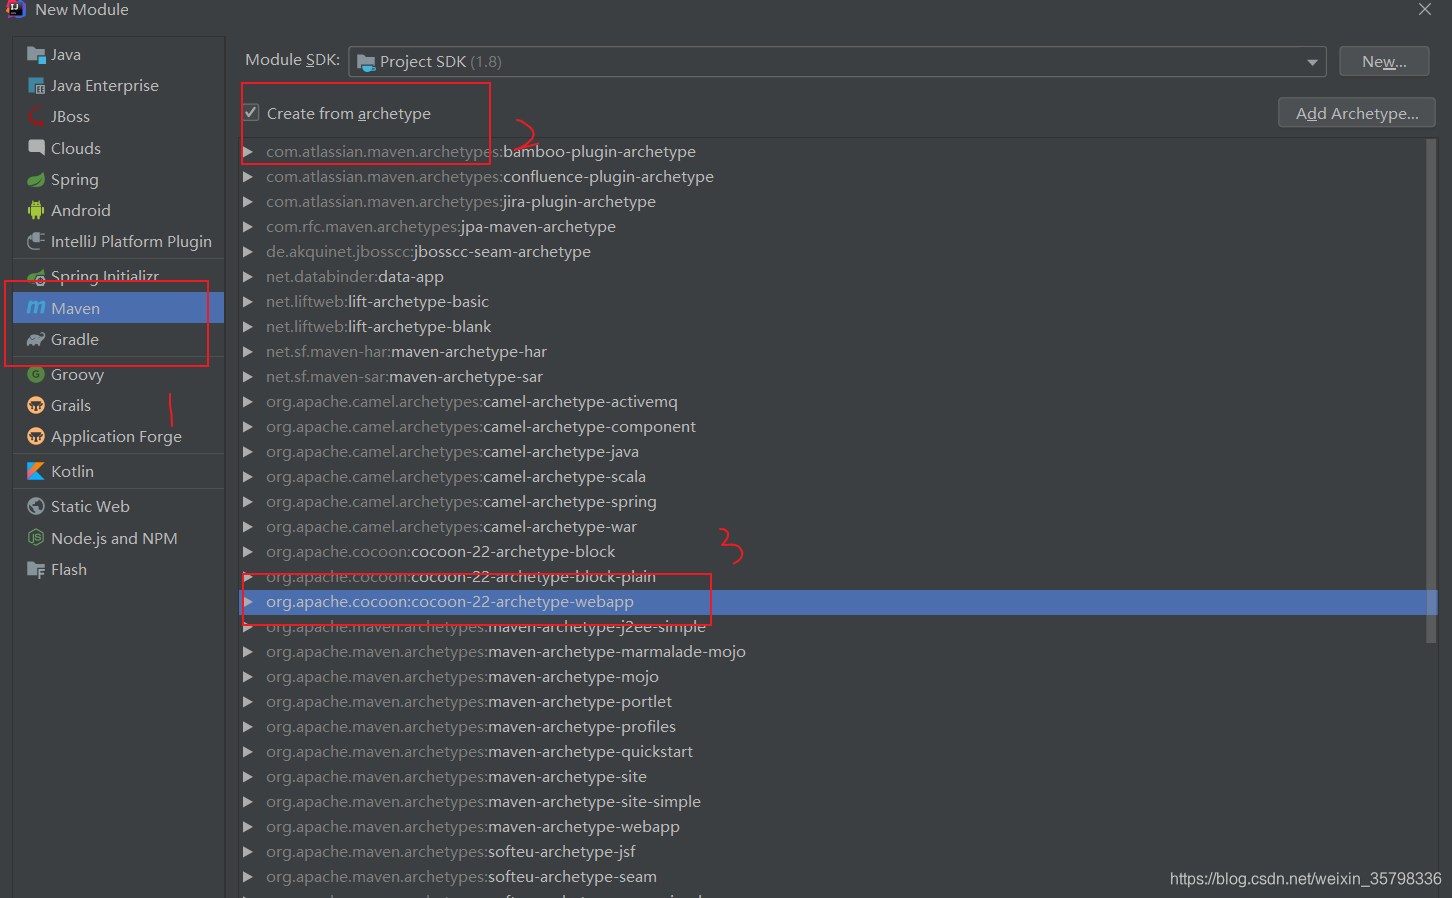Image resolution: width=1452 pixels, height=898 pixels.
Task: Choose Kotlin module type
Action: click(x=119, y=471)
